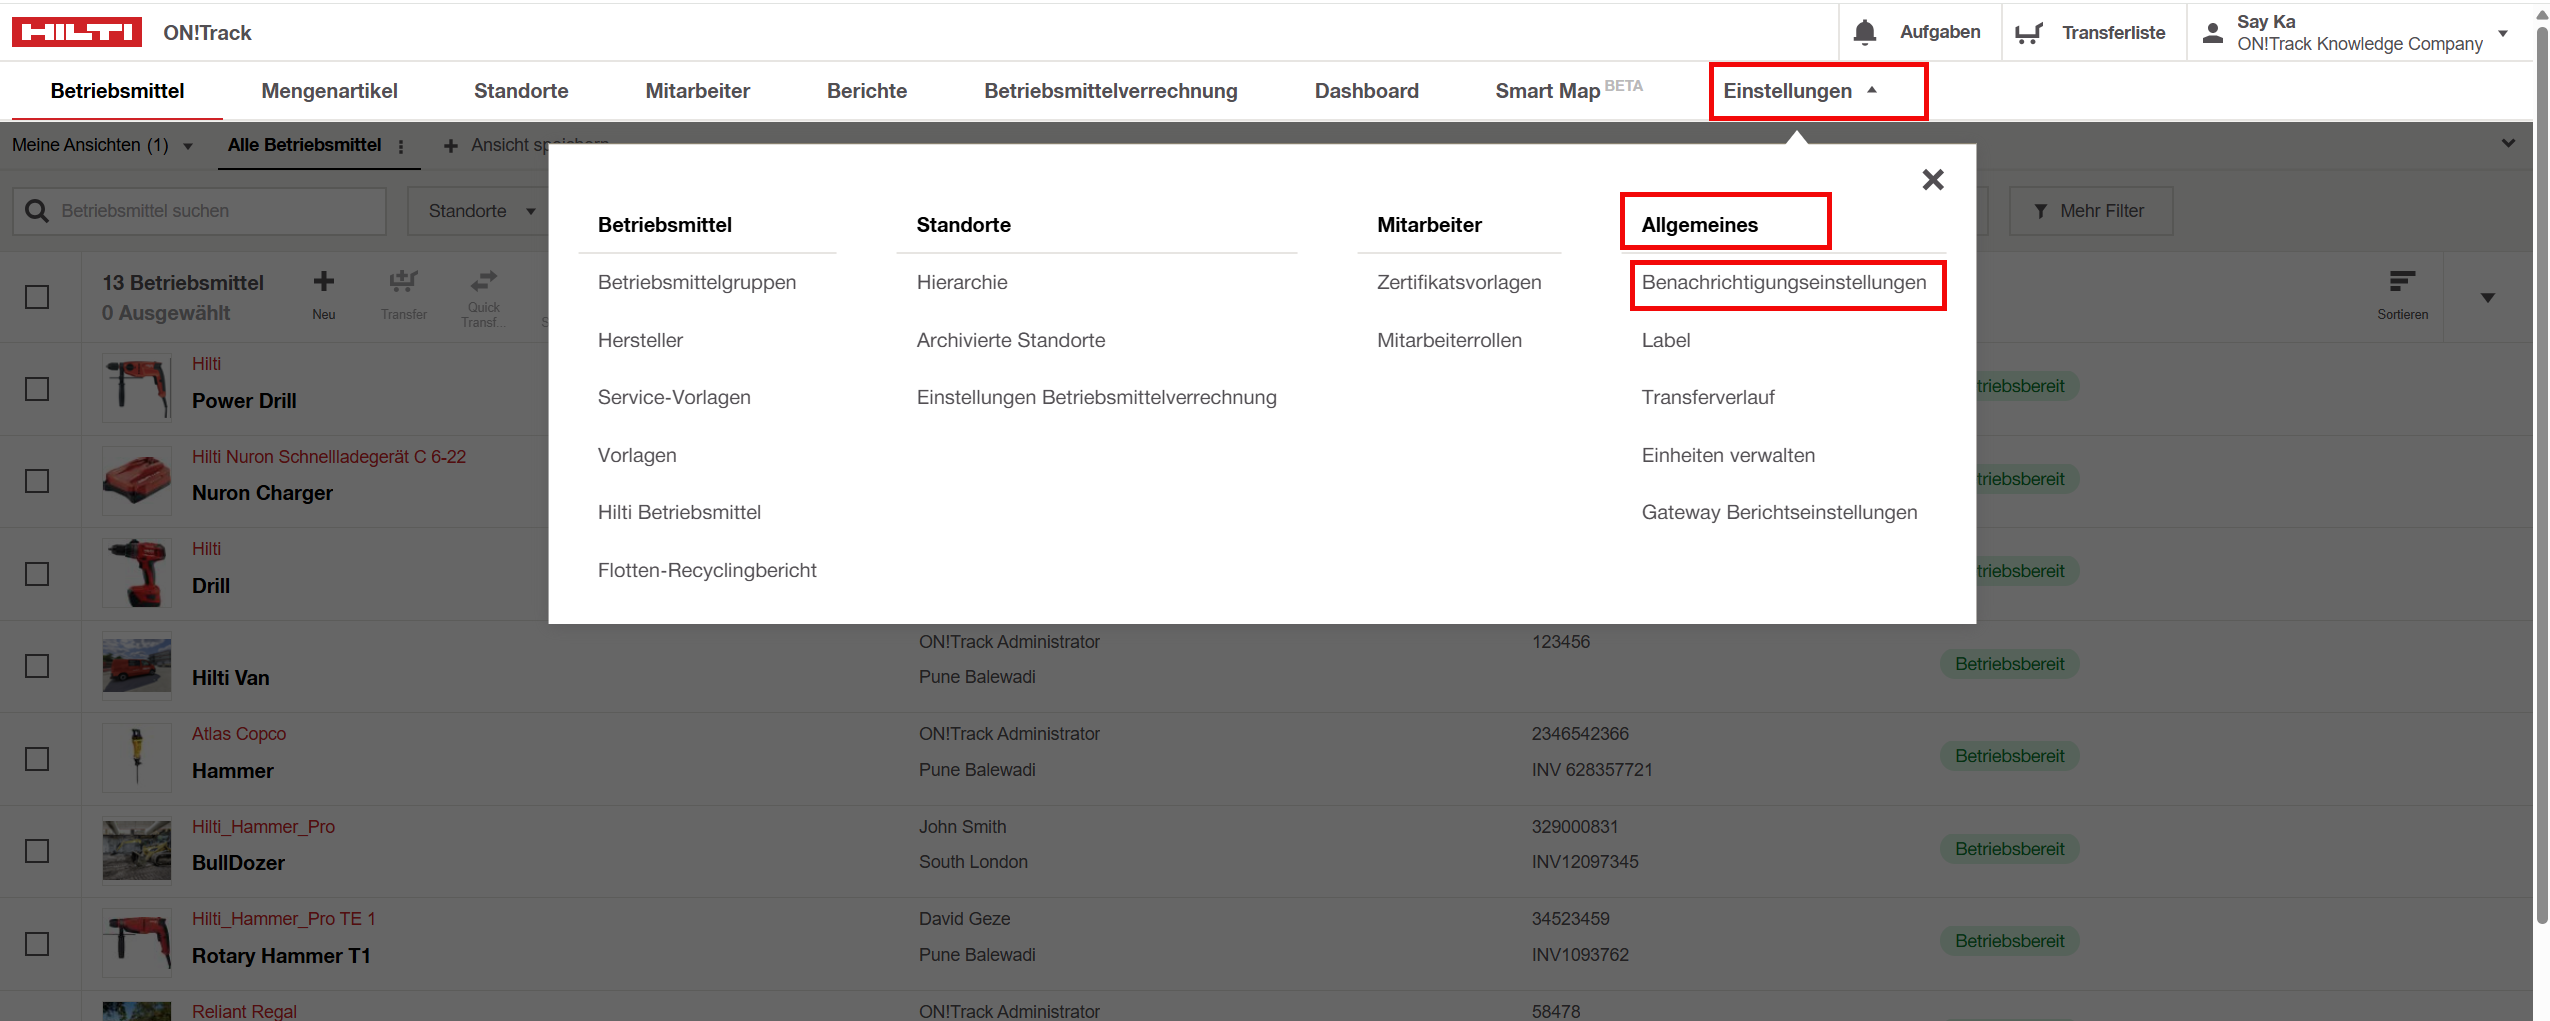Viewport: 2550px width, 1021px height.
Task: Expand the column options arrow beside Sortieren
Action: (x=2487, y=297)
